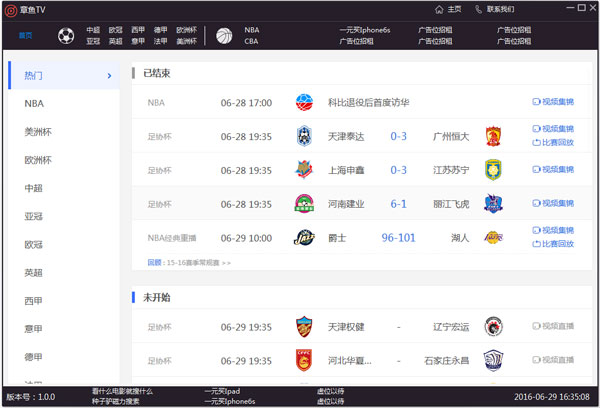Select the football category icon
Image resolution: width=600 pixels, height=408 pixels.
click(x=66, y=36)
